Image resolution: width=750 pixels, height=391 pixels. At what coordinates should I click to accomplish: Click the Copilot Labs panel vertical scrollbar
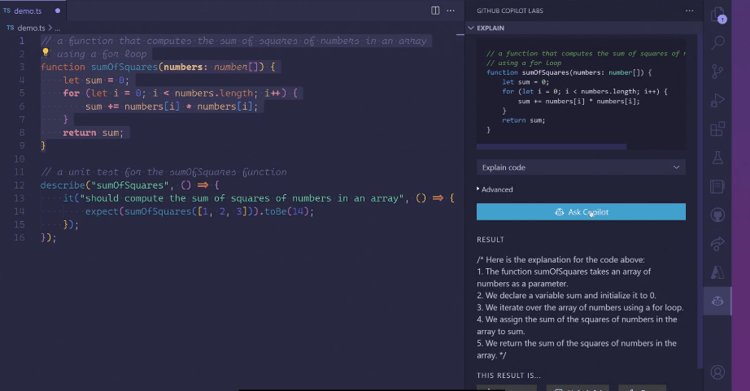[700, 201]
